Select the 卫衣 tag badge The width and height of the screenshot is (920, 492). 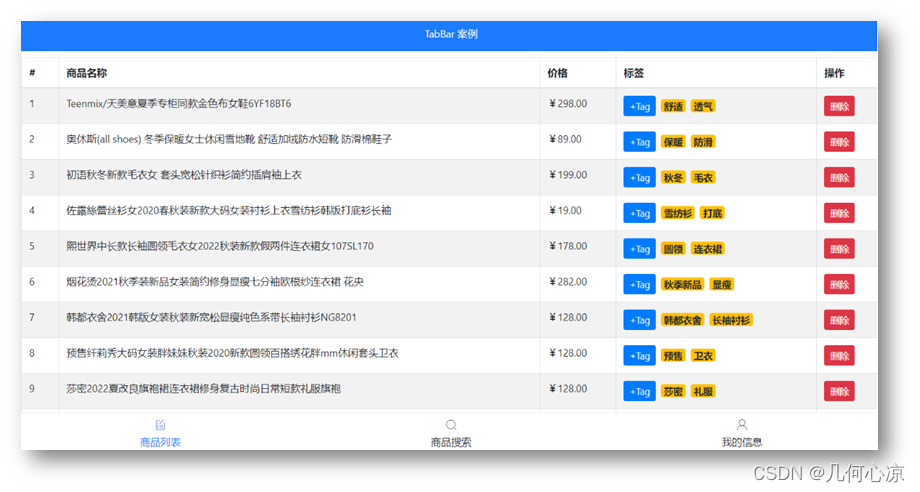click(703, 356)
